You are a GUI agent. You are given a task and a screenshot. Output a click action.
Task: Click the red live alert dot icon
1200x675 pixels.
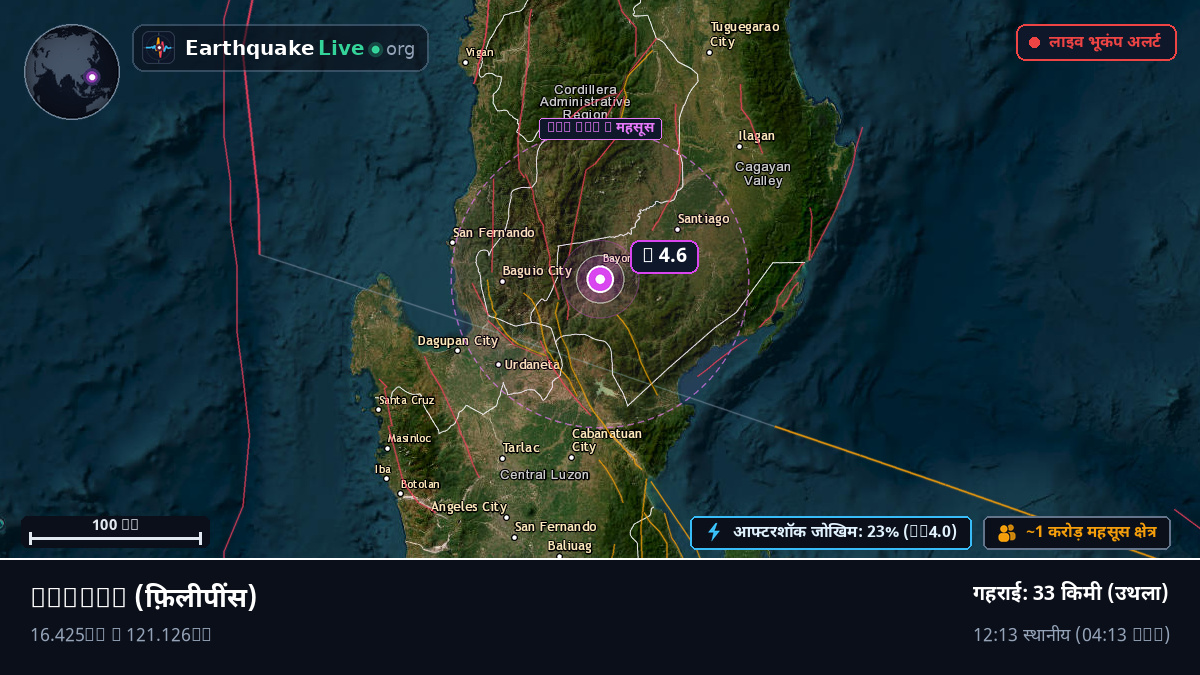tap(1035, 43)
